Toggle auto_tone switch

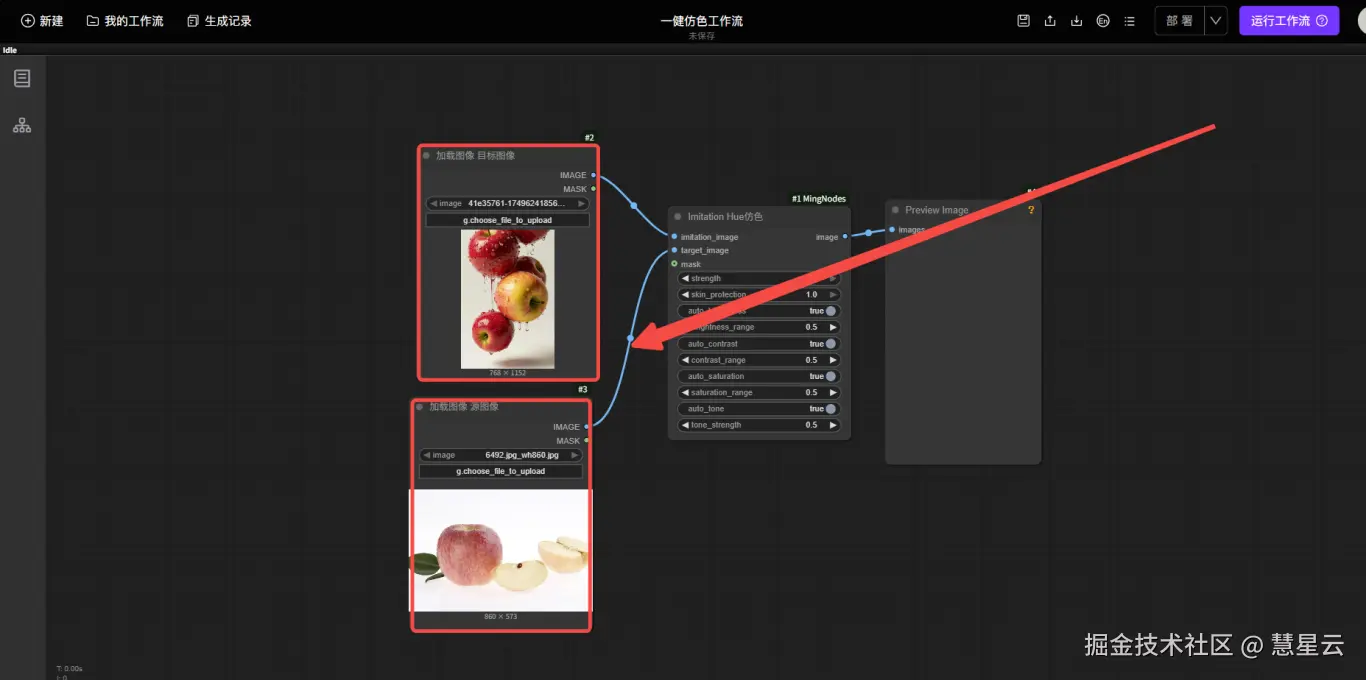pyautogui.click(x=830, y=409)
